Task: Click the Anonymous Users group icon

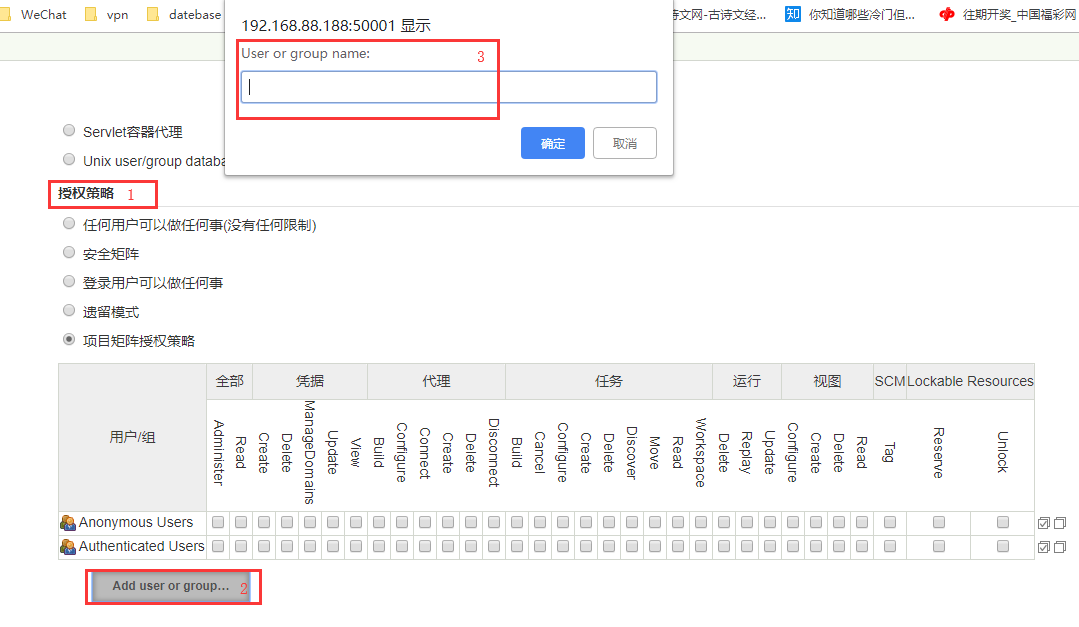Action: (x=68, y=521)
